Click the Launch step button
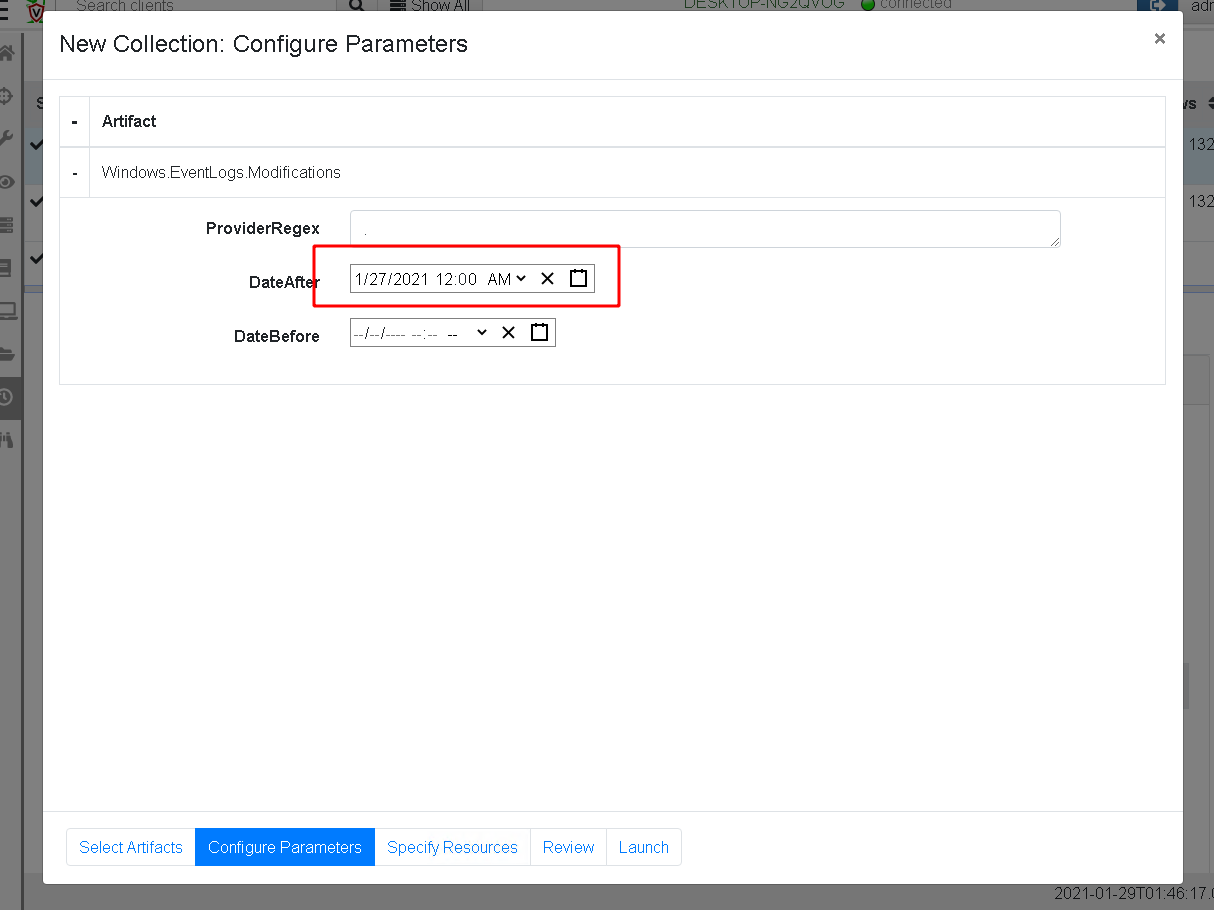This screenshot has width=1214, height=910. point(643,847)
